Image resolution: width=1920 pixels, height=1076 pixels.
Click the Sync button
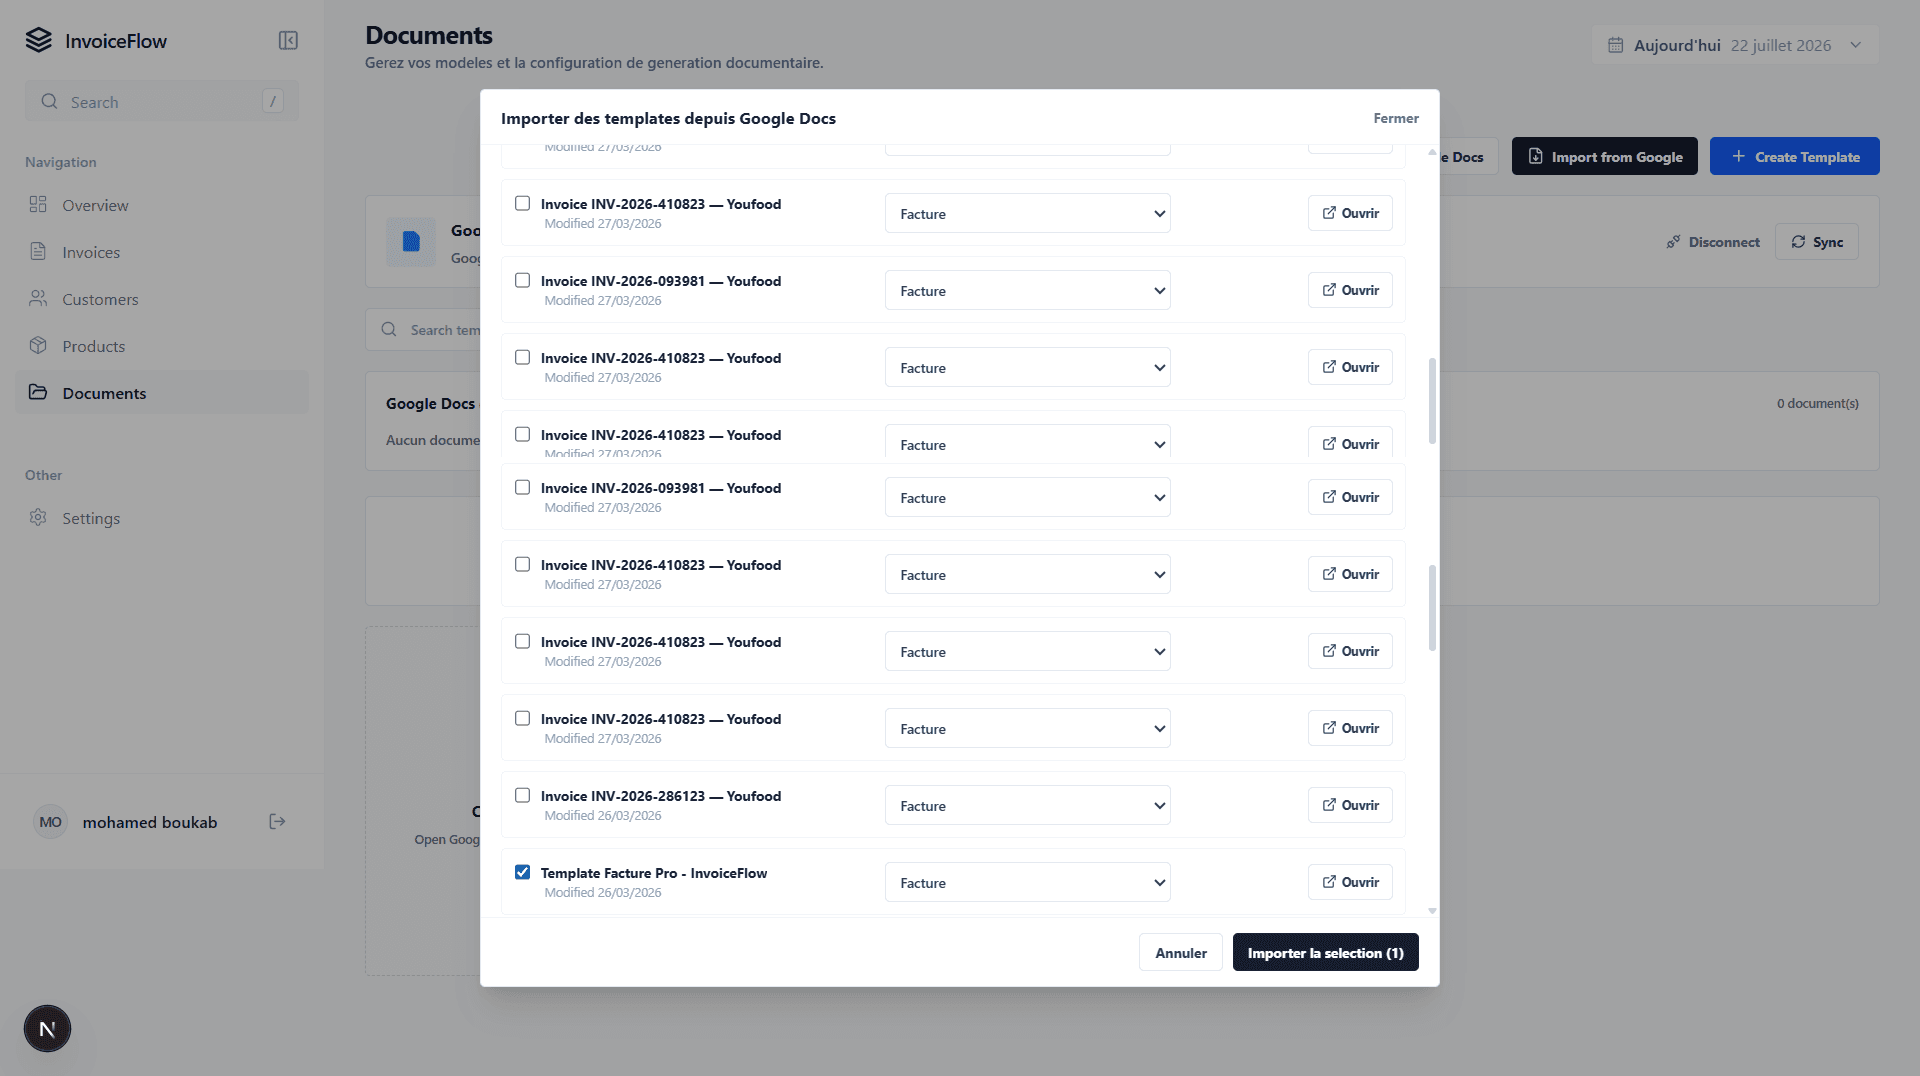click(1816, 242)
